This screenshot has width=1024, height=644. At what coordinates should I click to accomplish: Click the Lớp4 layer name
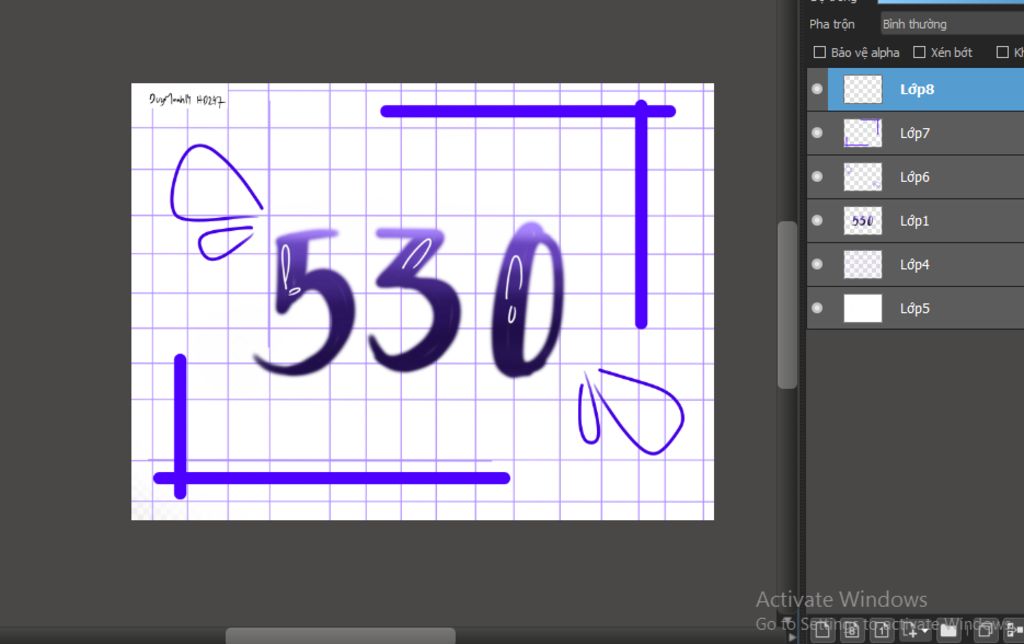915,265
